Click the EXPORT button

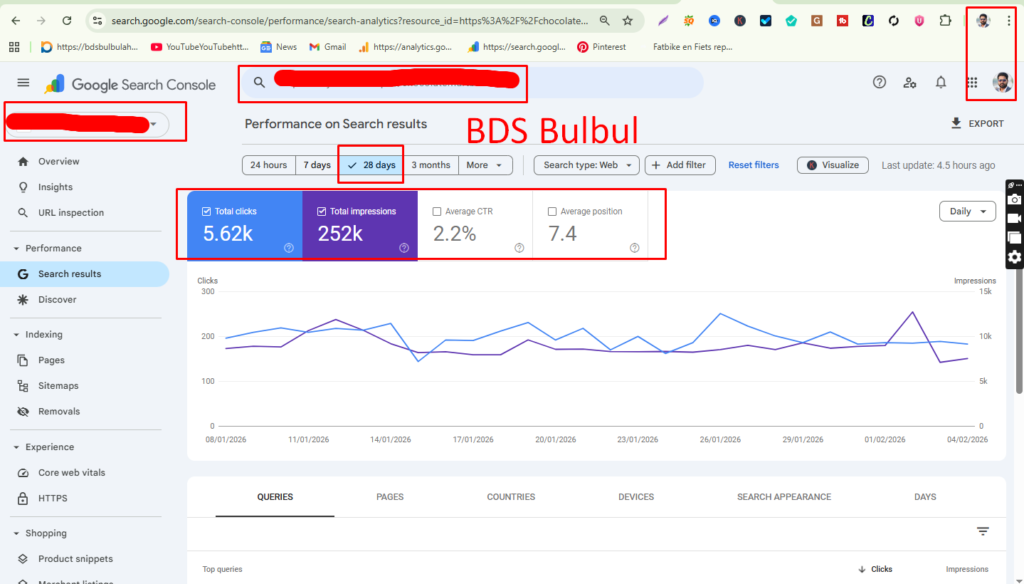[977, 123]
